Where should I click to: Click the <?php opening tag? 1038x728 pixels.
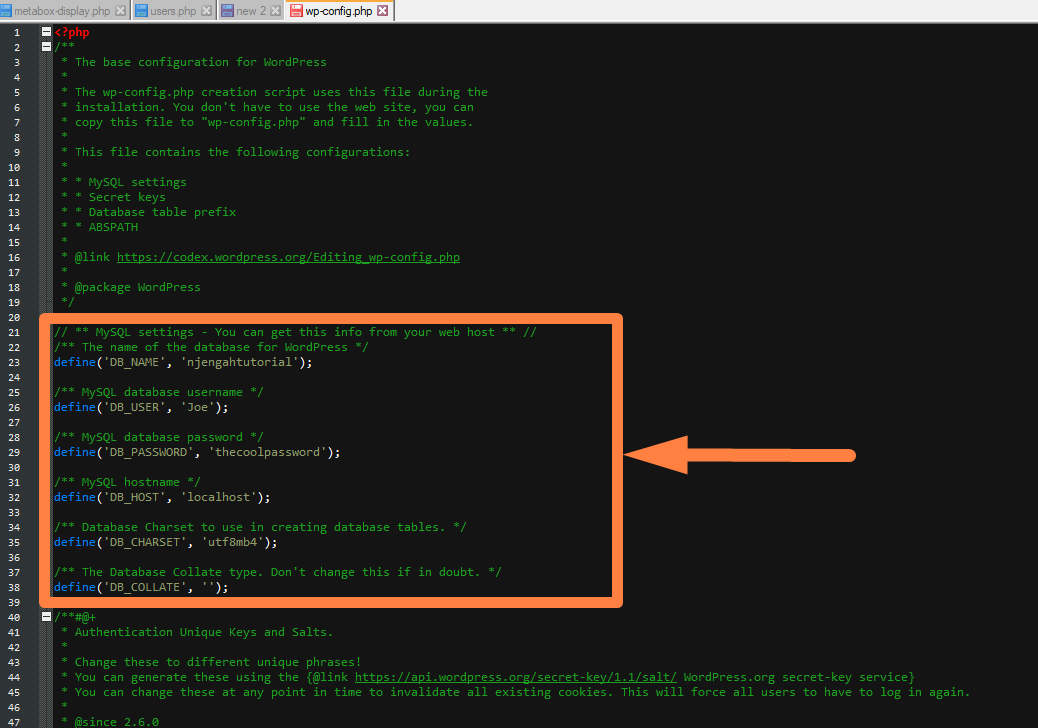[x=72, y=32]
